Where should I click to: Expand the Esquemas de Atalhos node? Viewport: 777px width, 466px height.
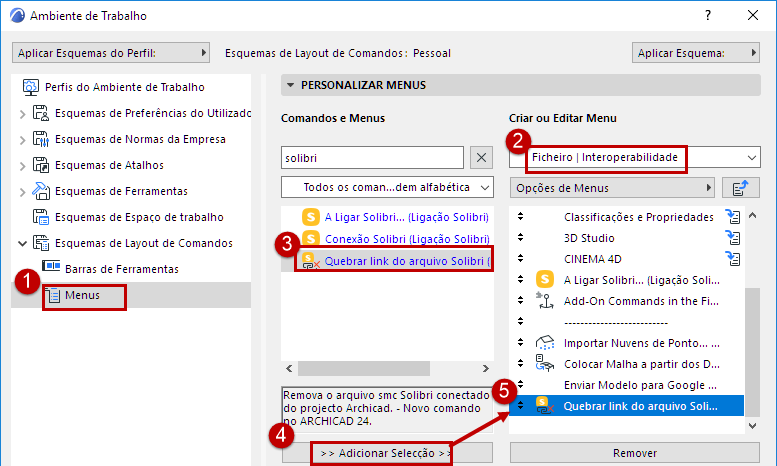point(22,166)
